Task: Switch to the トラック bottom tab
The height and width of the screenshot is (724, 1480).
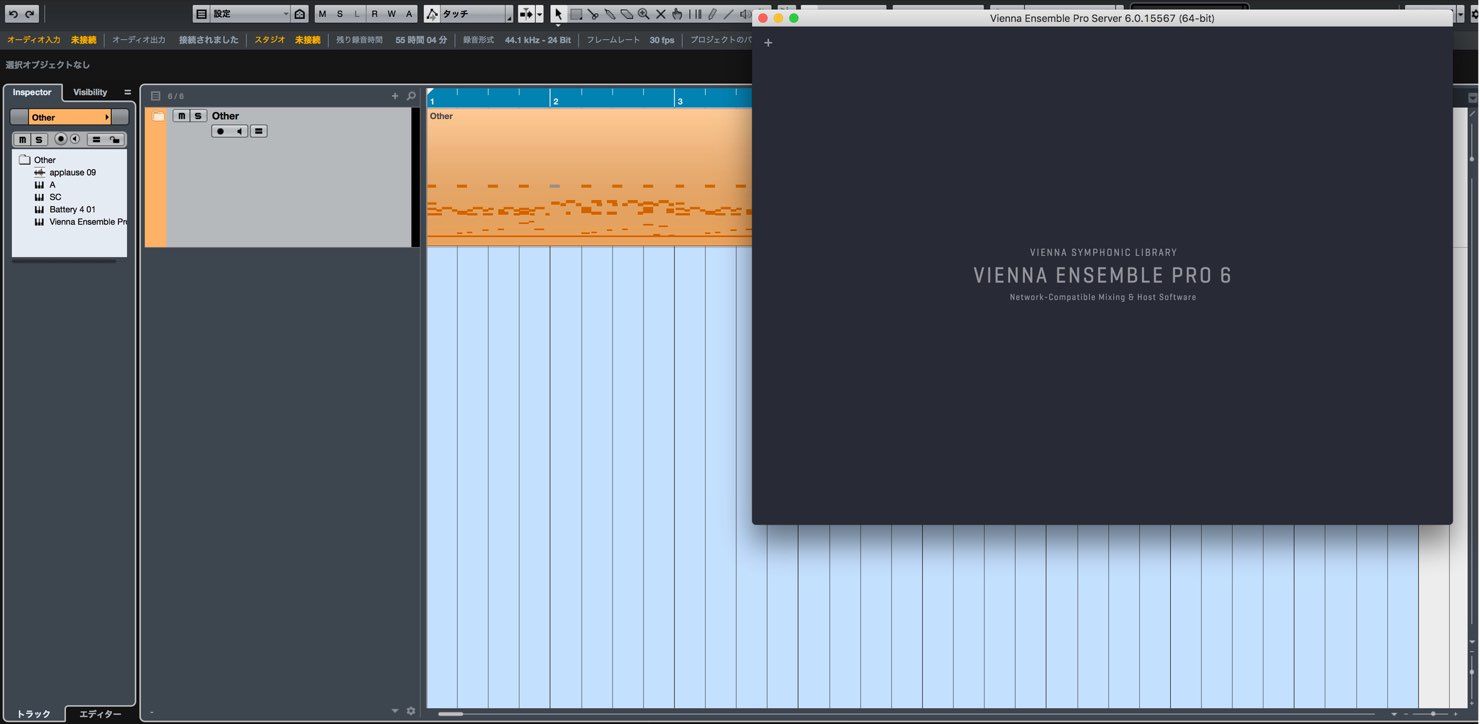Action: tap(33, 714)
